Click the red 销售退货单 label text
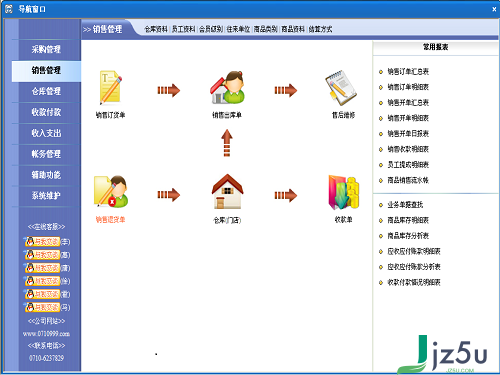The width and height of the screenshot is (500, 375). (110, 220)
